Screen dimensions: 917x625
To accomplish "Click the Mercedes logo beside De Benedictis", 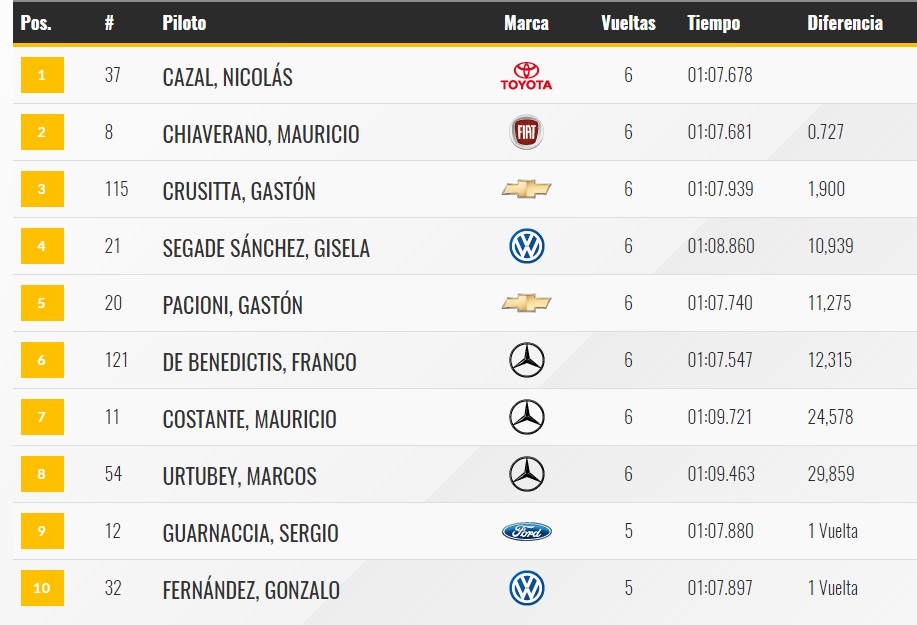I will tap(526, 360).
